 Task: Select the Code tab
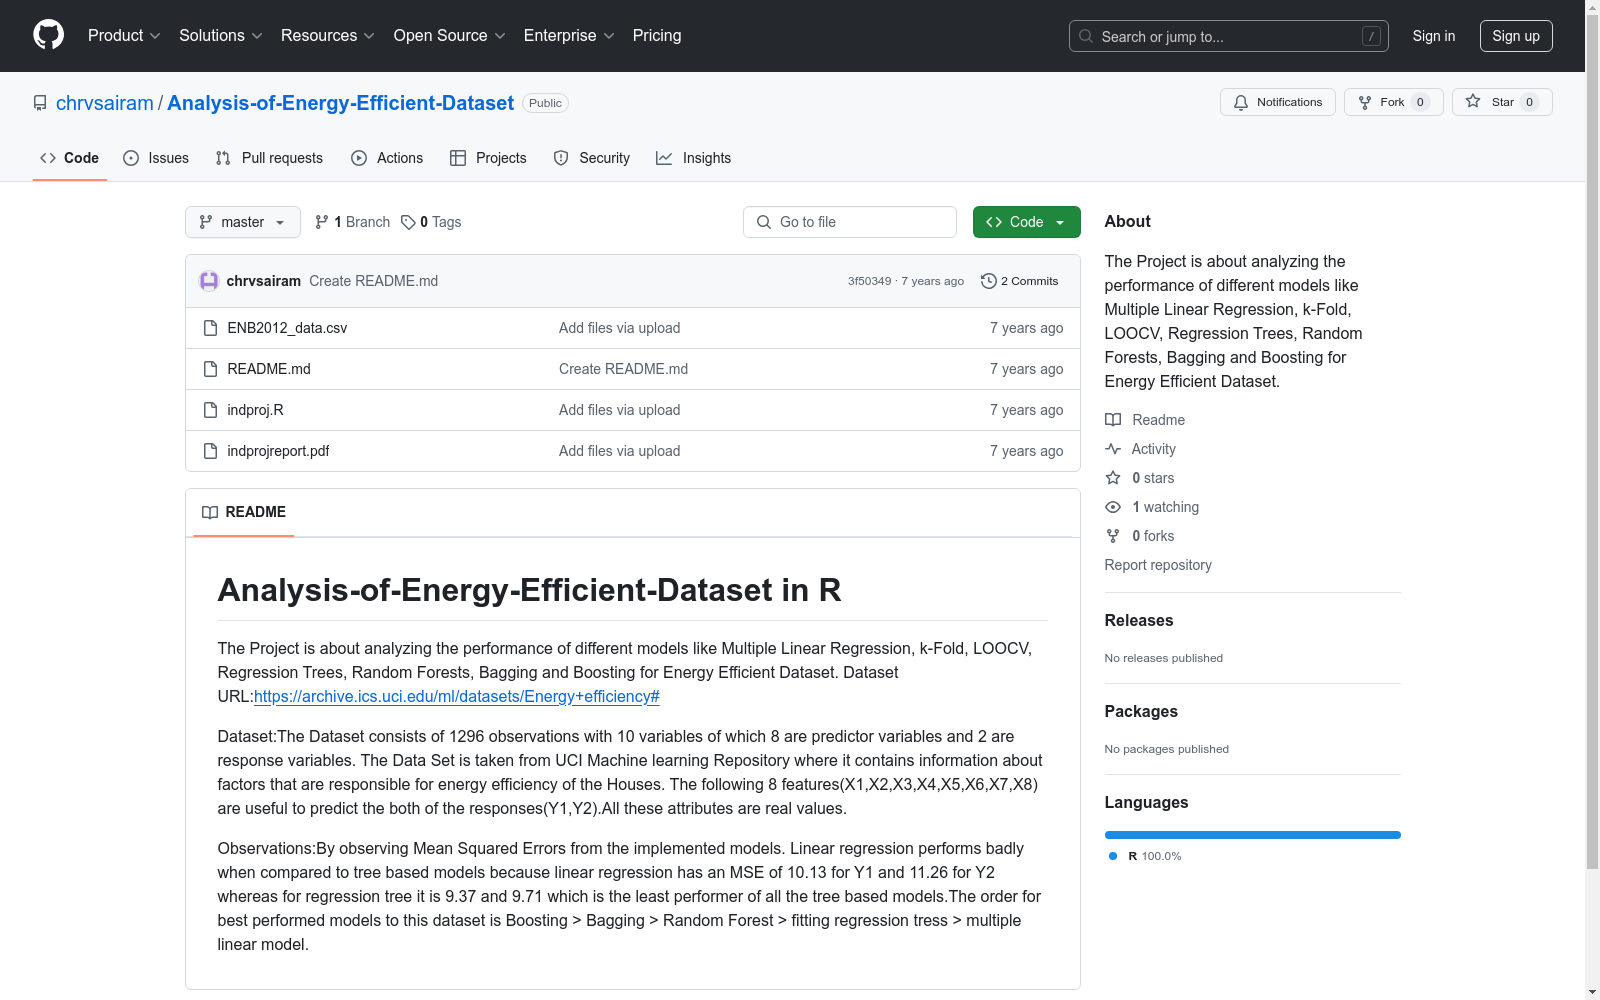(70, 158)
